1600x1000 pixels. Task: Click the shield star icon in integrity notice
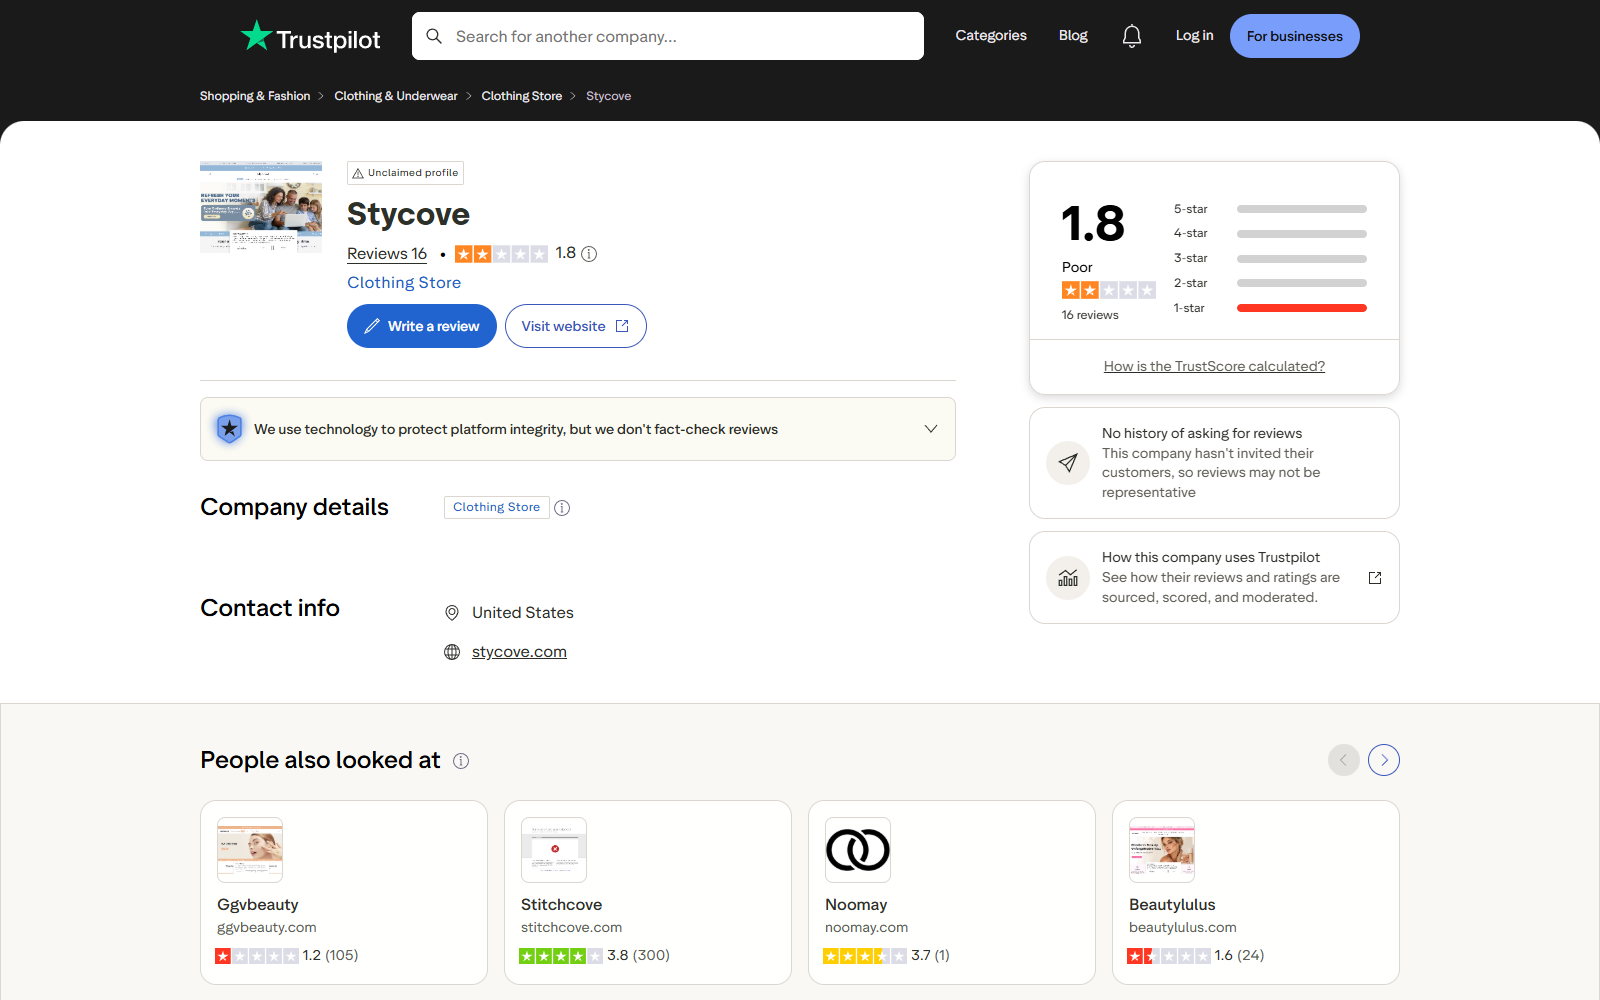coord(230,429)
